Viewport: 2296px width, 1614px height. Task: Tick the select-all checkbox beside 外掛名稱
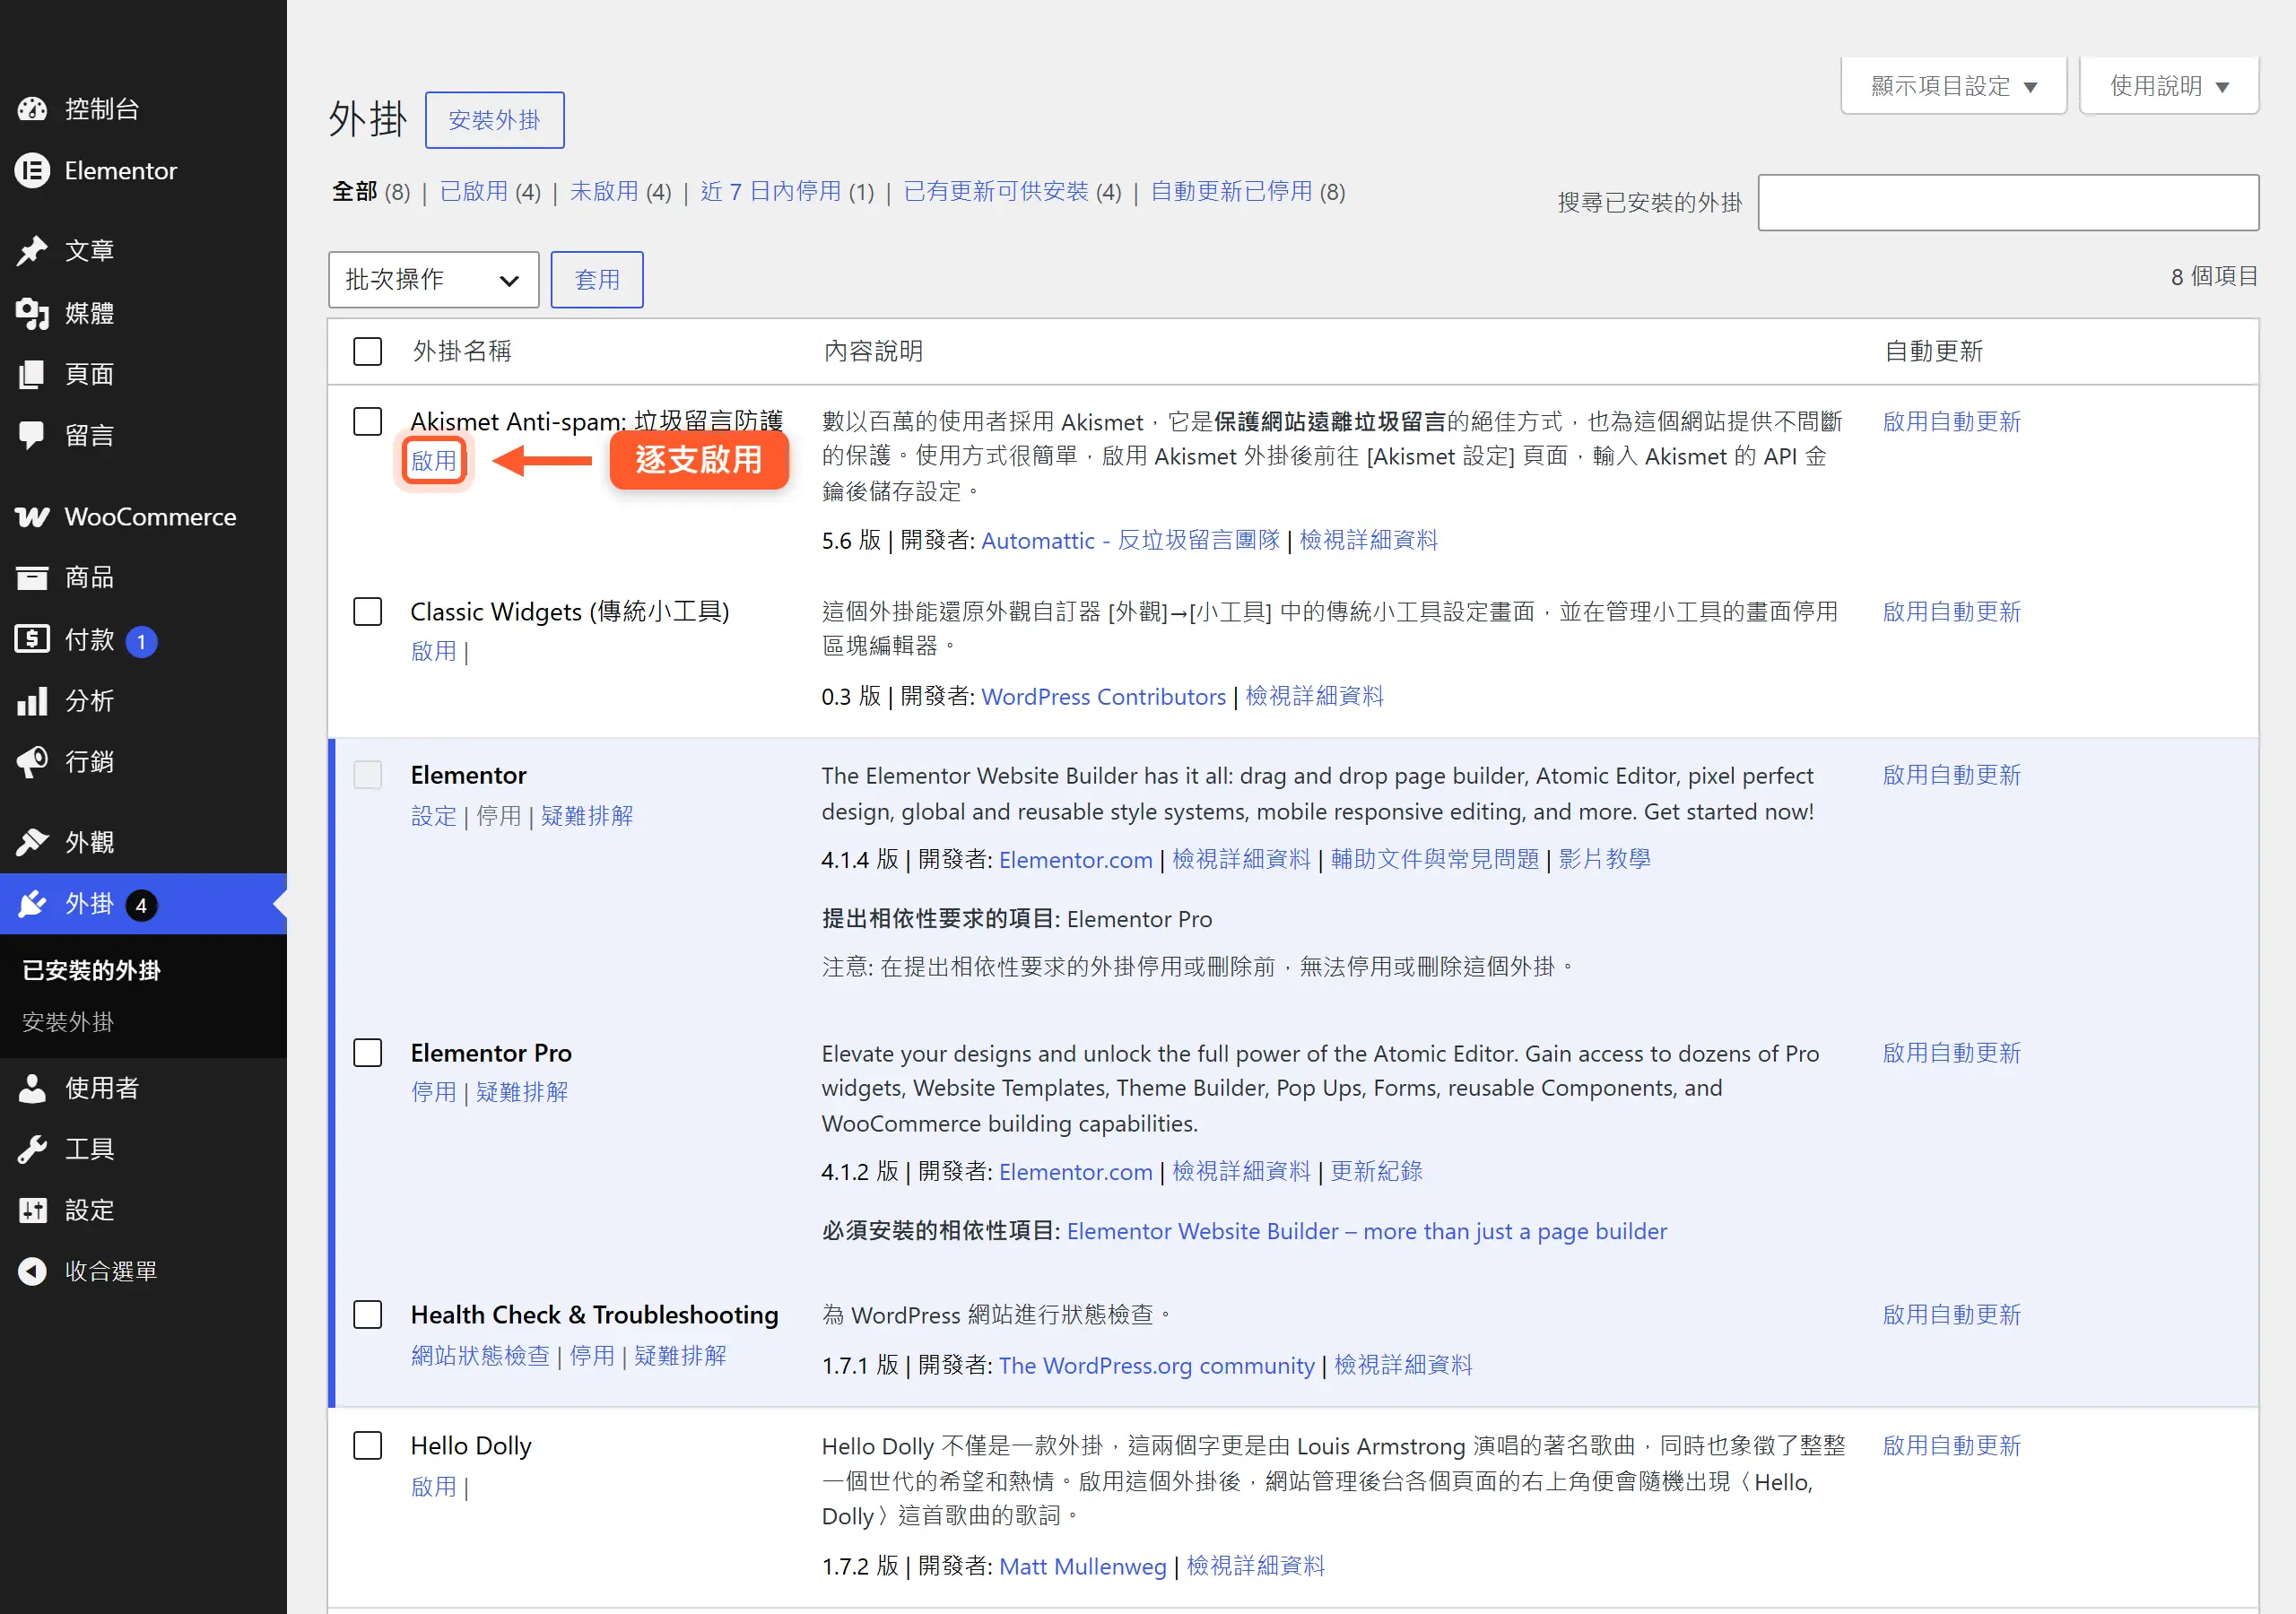[368, 351]
